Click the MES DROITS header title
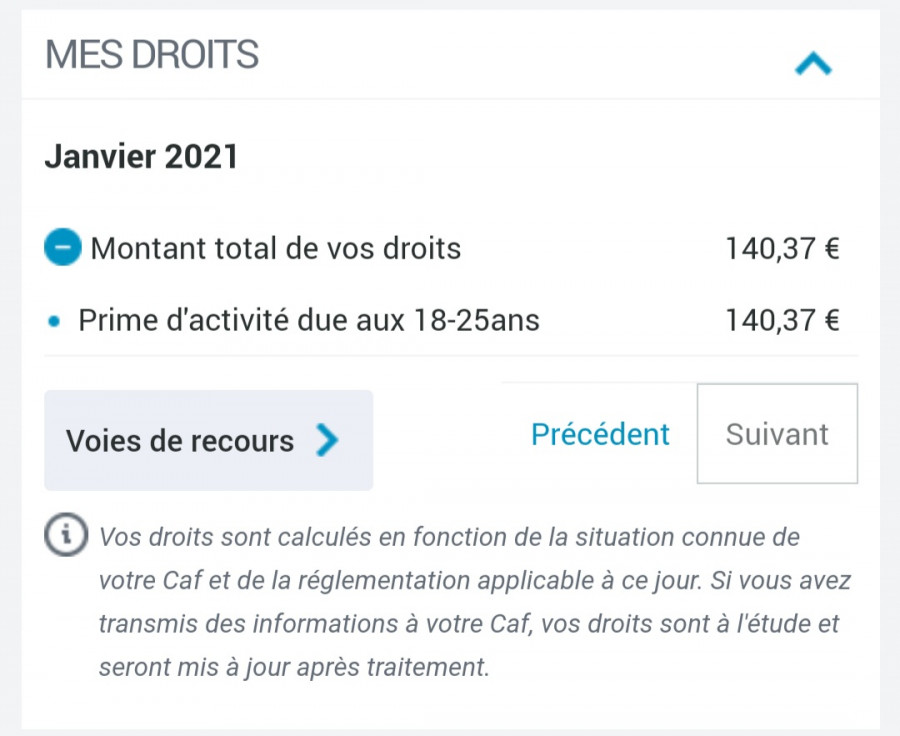 click(x=152, y=55)
